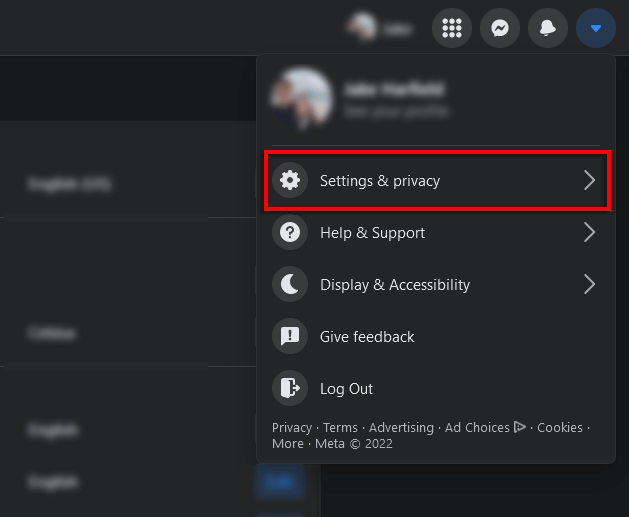Select the Log Out menu entry
The image size is (629, 517).
click(x=346, y=389)
